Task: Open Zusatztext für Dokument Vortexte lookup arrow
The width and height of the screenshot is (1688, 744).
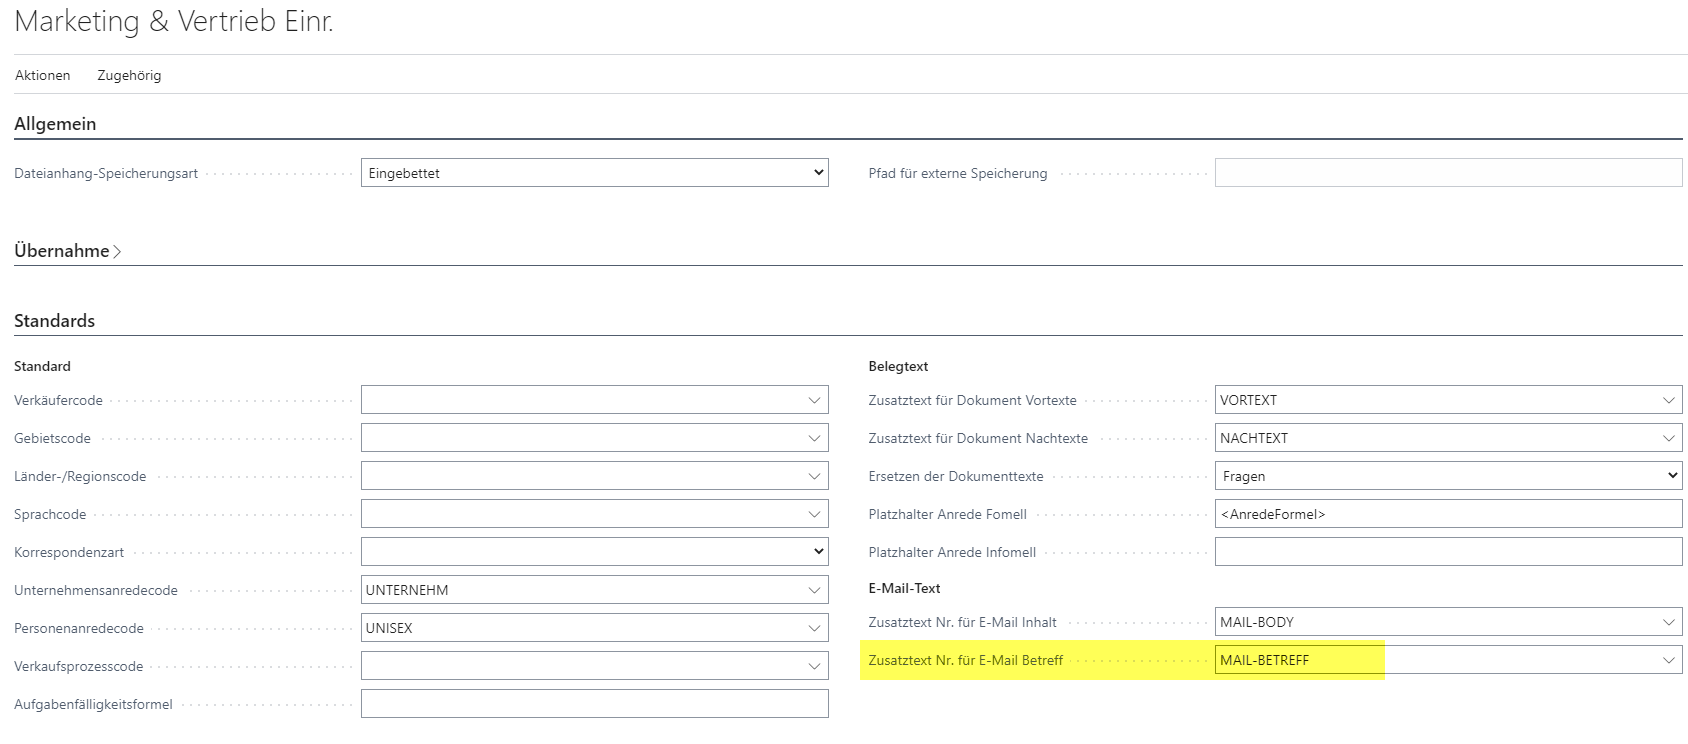Action: pyautogui.click(x=1668, y=400)
